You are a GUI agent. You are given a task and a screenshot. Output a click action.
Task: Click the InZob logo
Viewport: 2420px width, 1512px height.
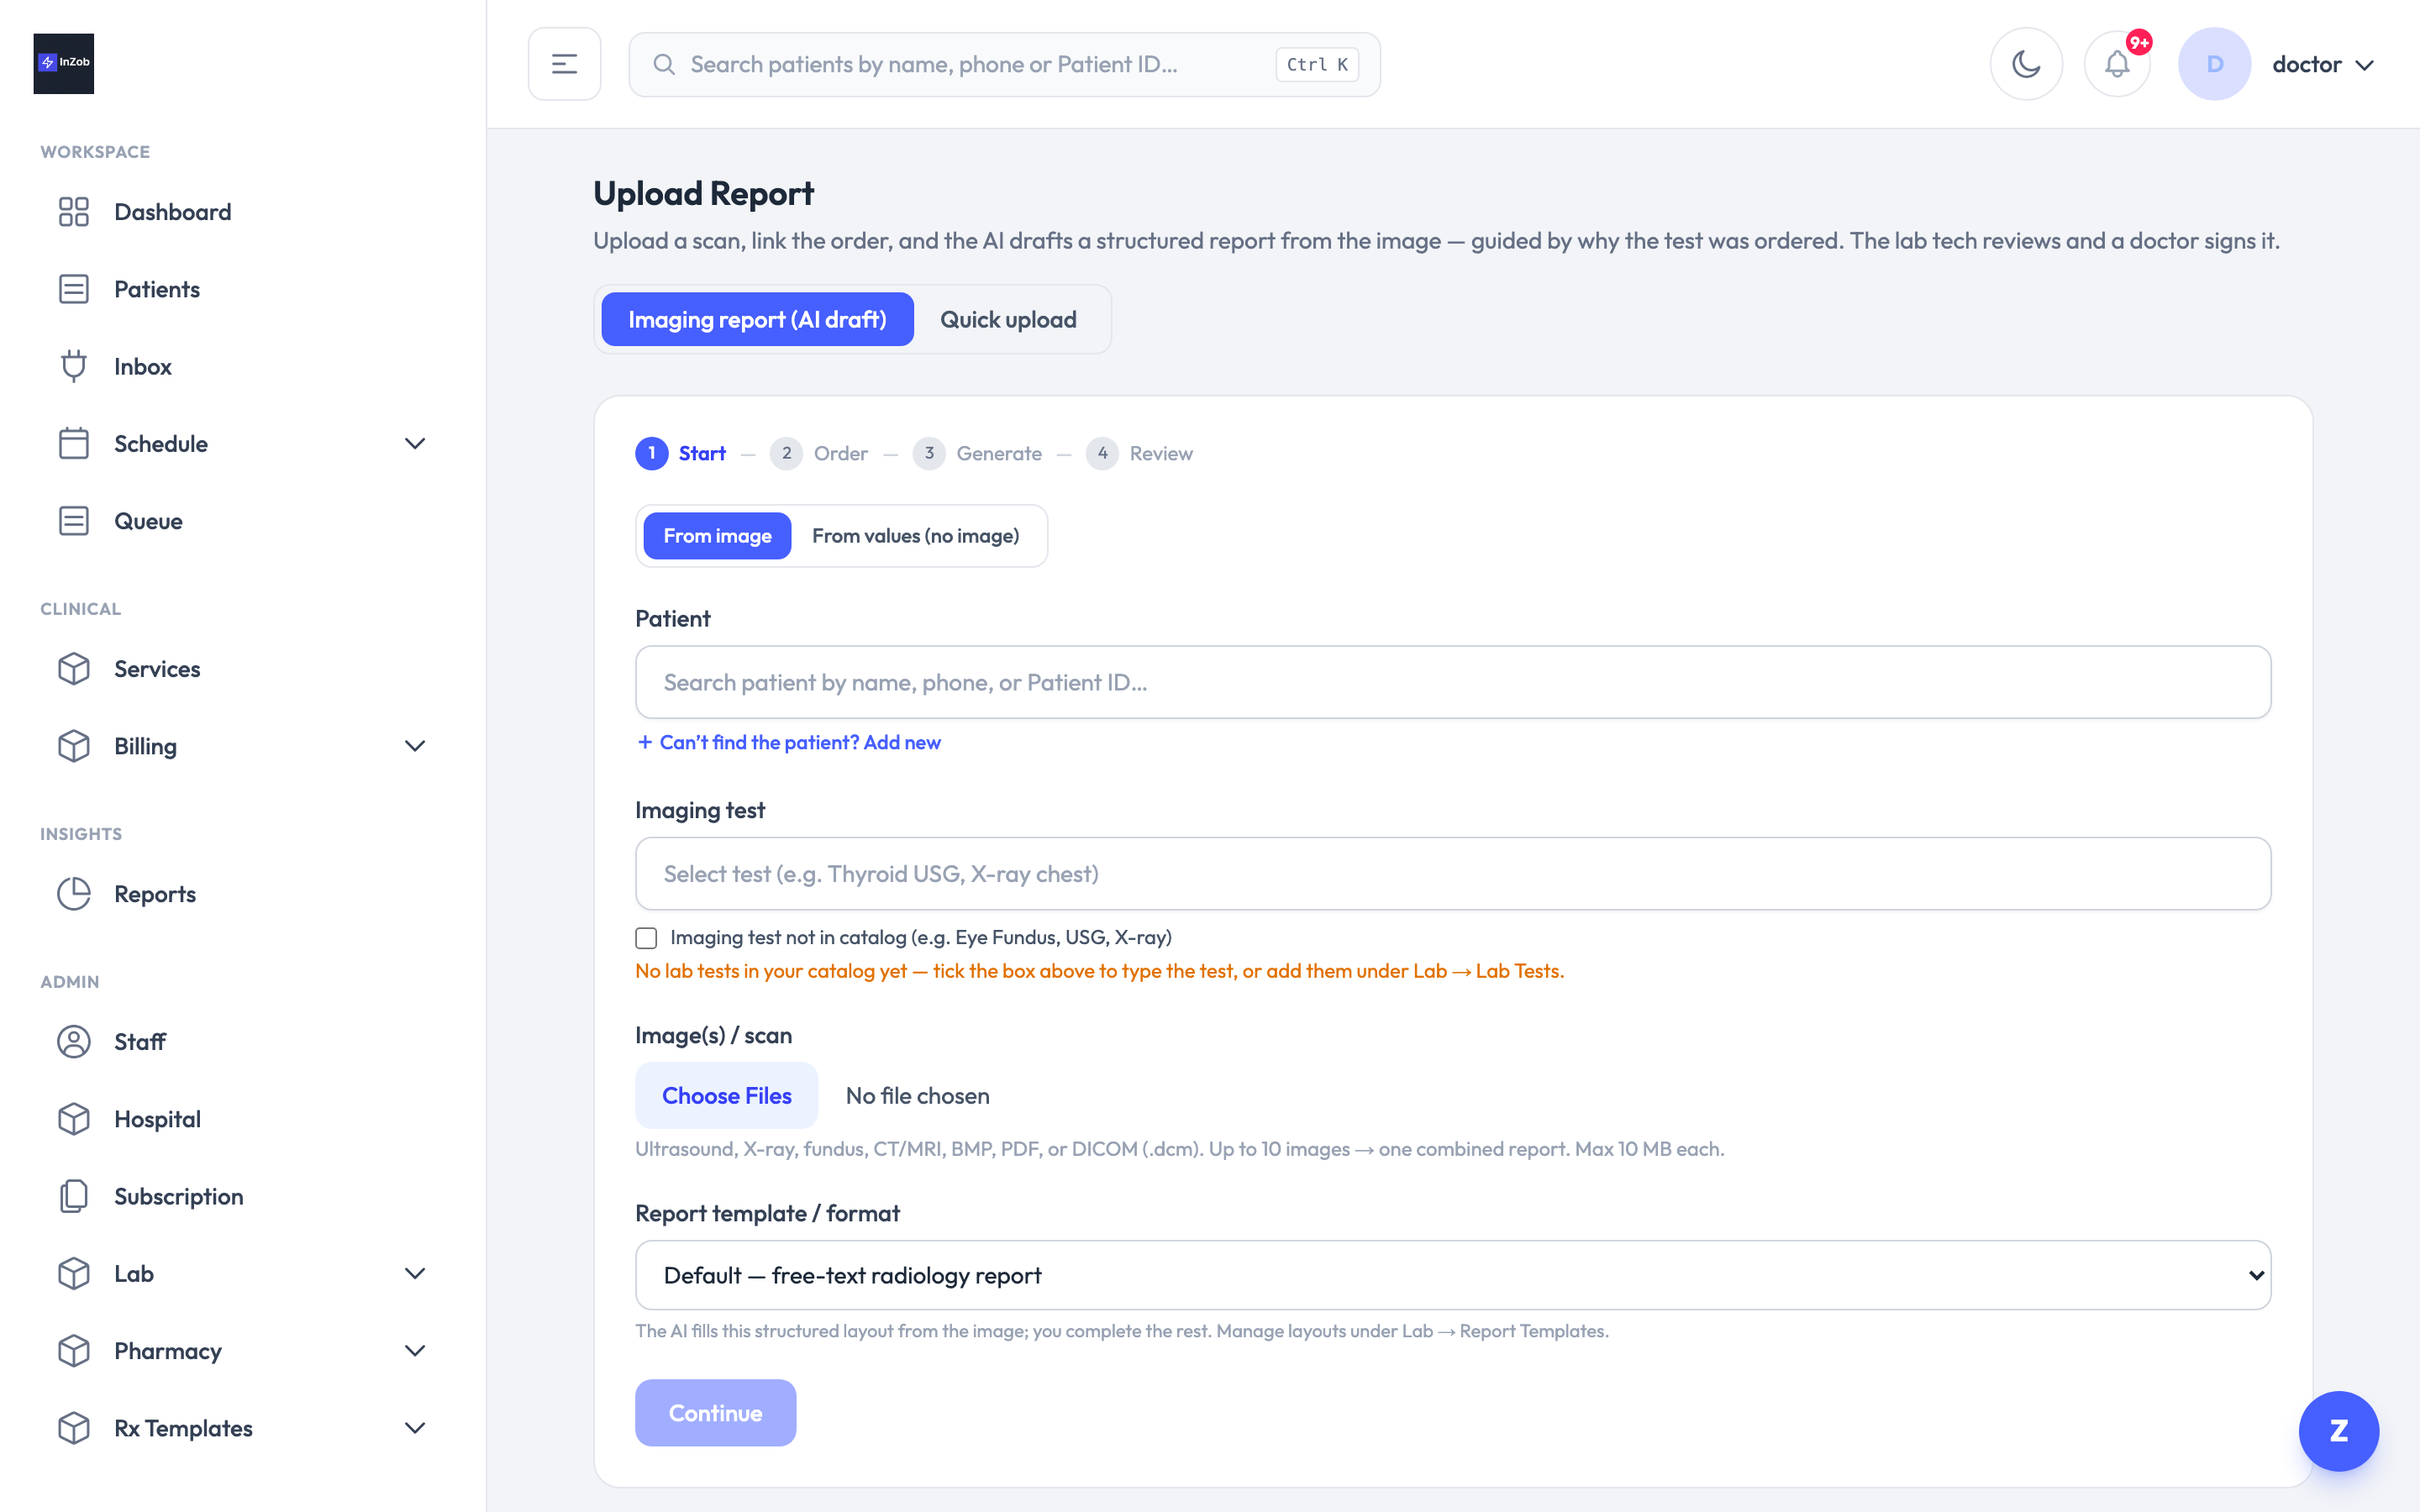[64, 63]
